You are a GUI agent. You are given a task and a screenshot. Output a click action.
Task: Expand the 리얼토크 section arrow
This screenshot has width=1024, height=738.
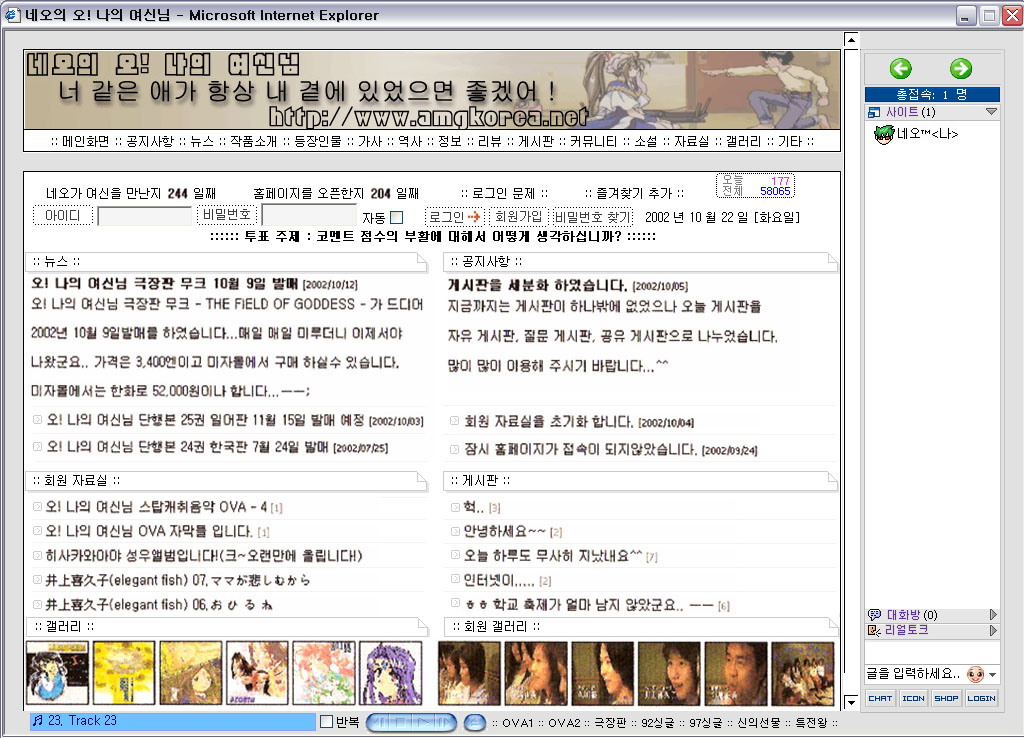click(993, 630)
